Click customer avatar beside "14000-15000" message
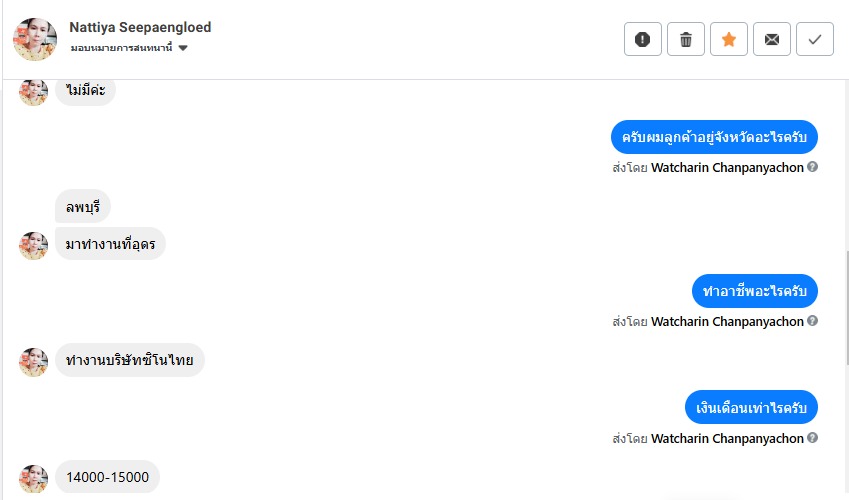This screenshot has width=849, height=500. [34, 478]
